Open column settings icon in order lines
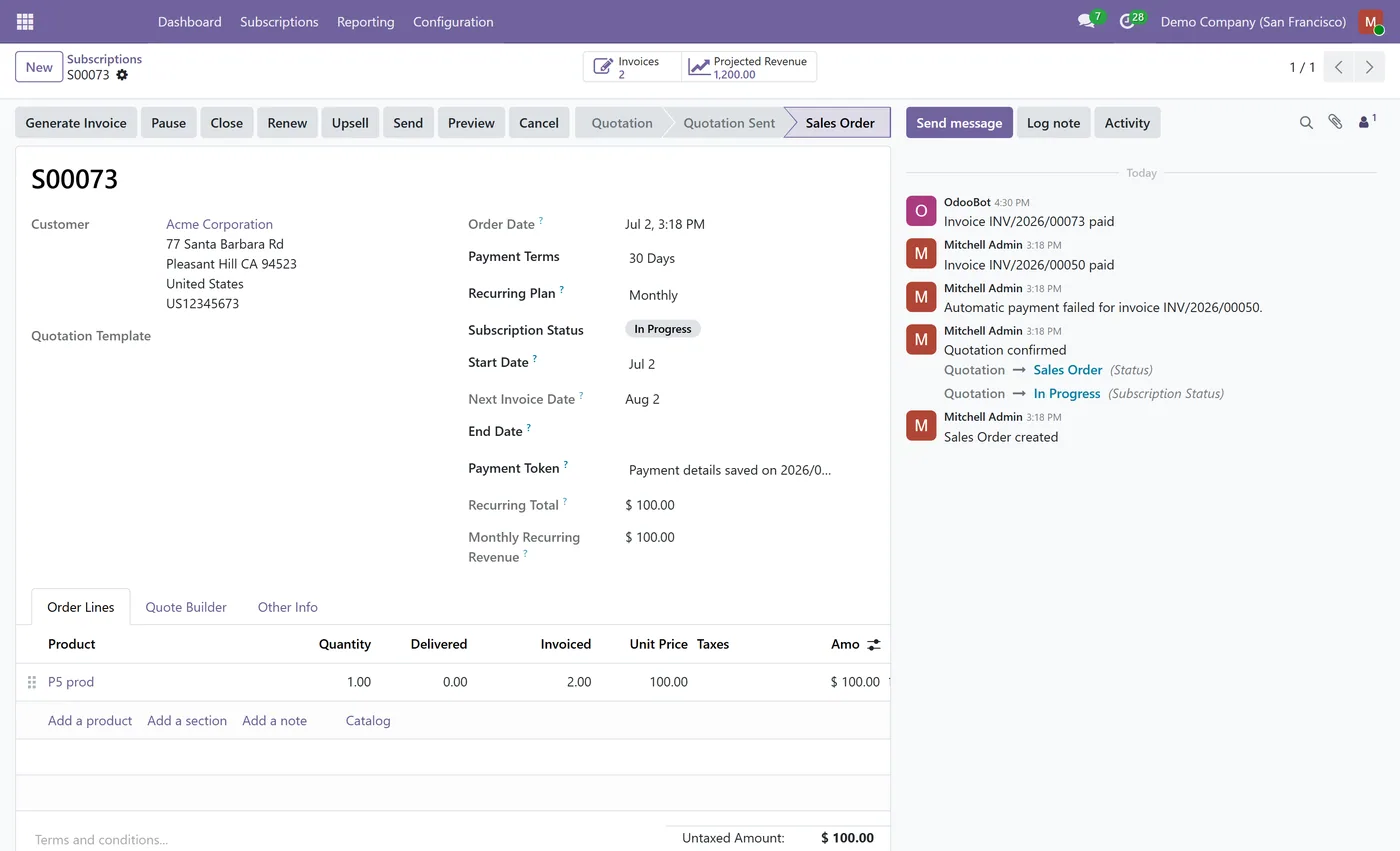The width and height of the screenshot is (1400, 851). pos(873,645)
